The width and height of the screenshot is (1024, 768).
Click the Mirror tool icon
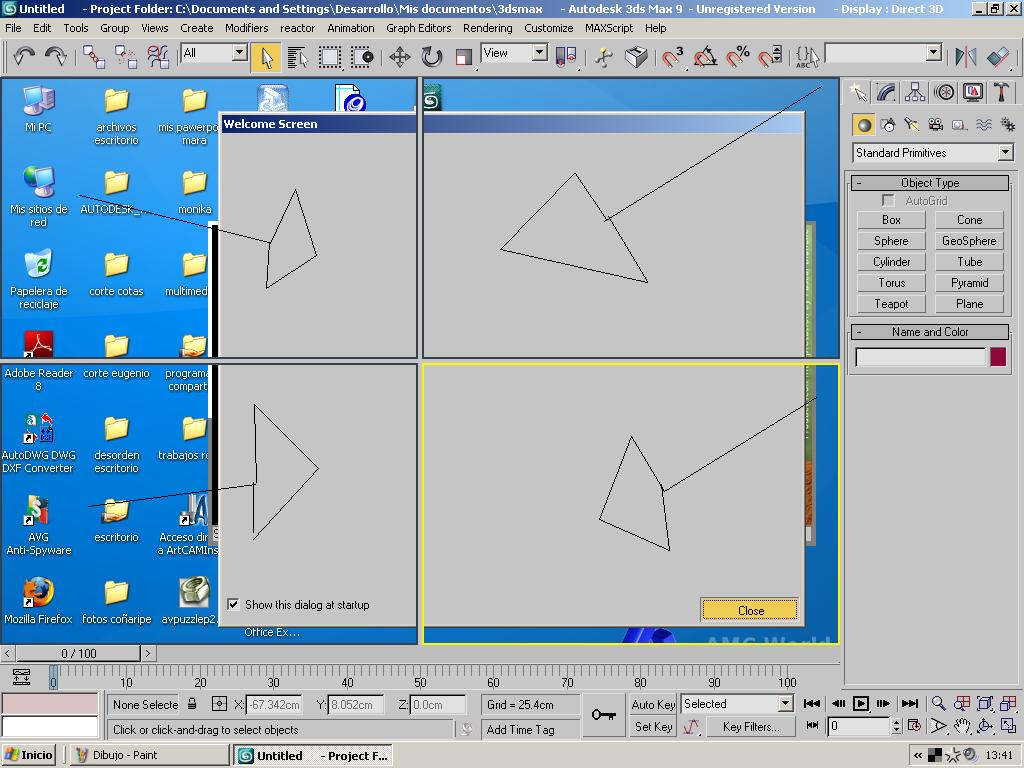tap(965, 57)
